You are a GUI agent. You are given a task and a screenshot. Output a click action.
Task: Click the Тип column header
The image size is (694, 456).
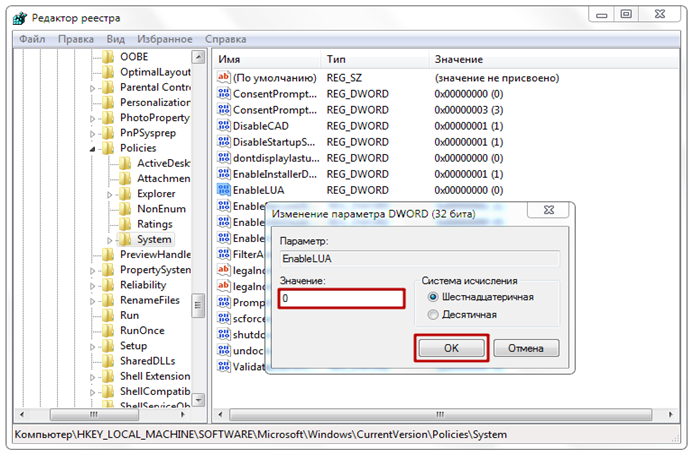tap(337, 60)
